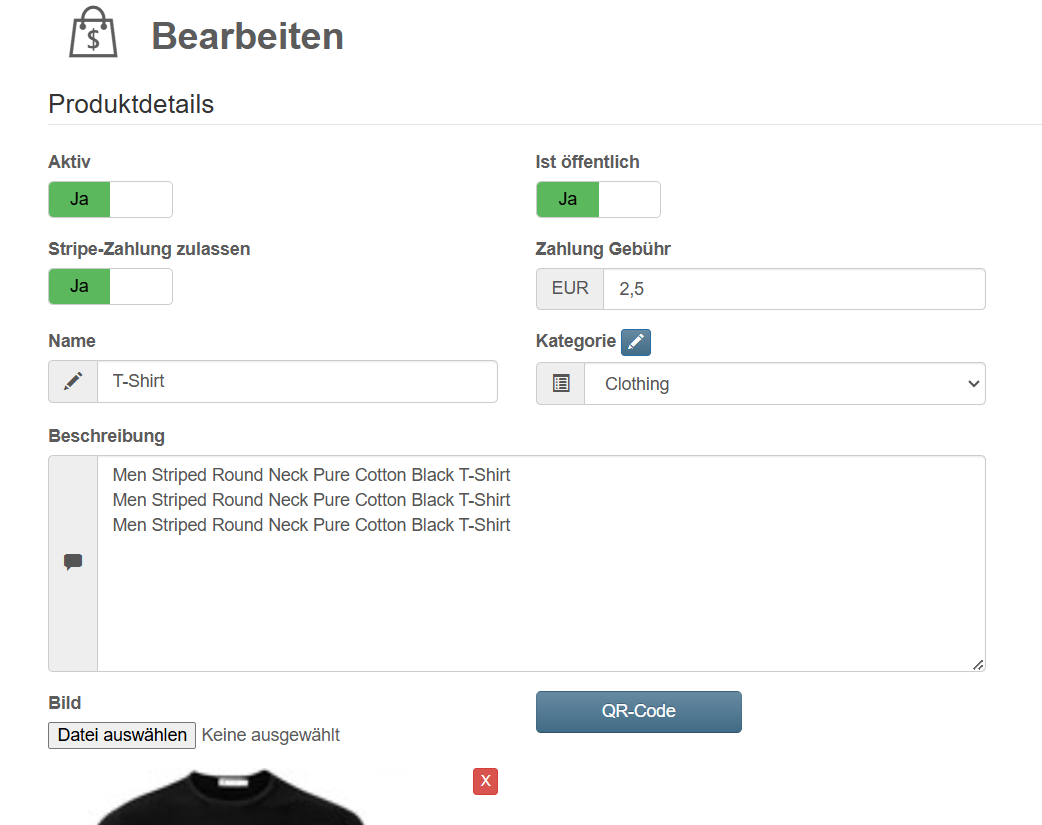Click the dropdown chevron arrow in Kategorie select

(x=974, y=384)
